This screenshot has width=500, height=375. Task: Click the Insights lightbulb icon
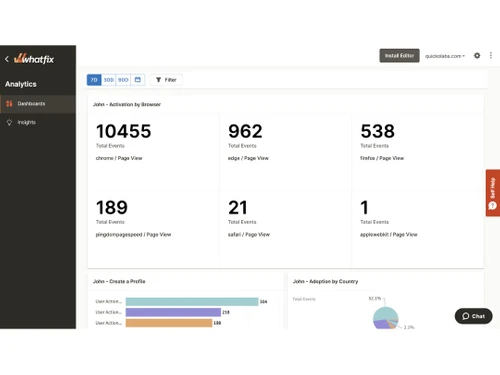(9, 122)
